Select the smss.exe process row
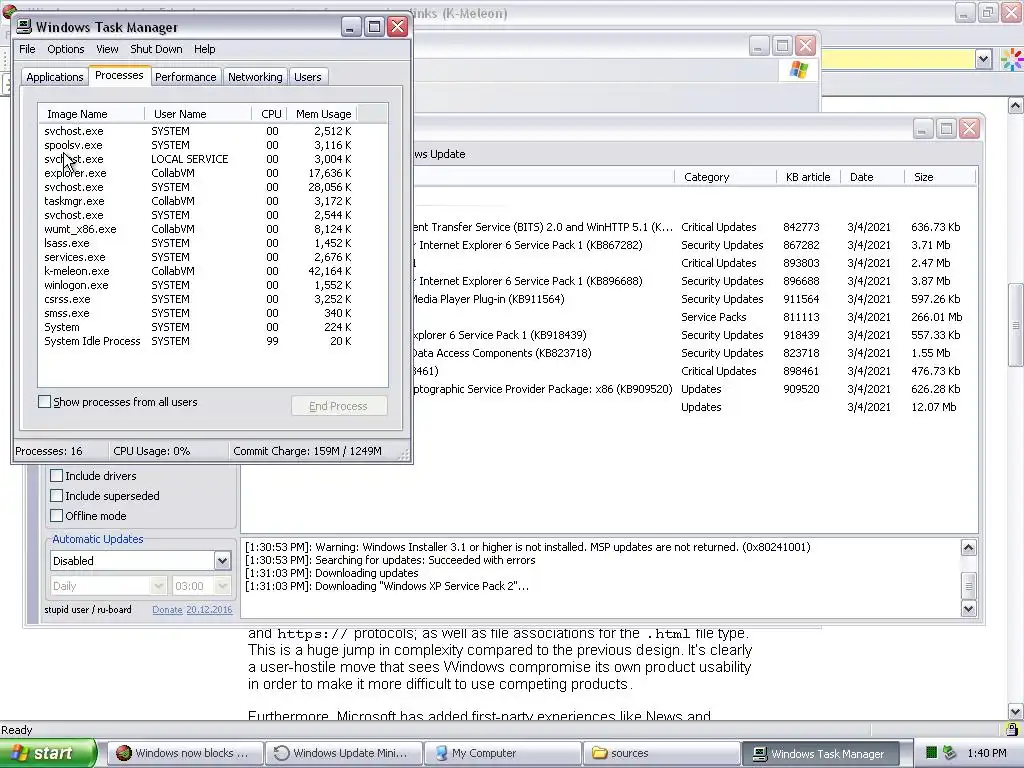Screen dimensions: 1024x768 point(198,313)
